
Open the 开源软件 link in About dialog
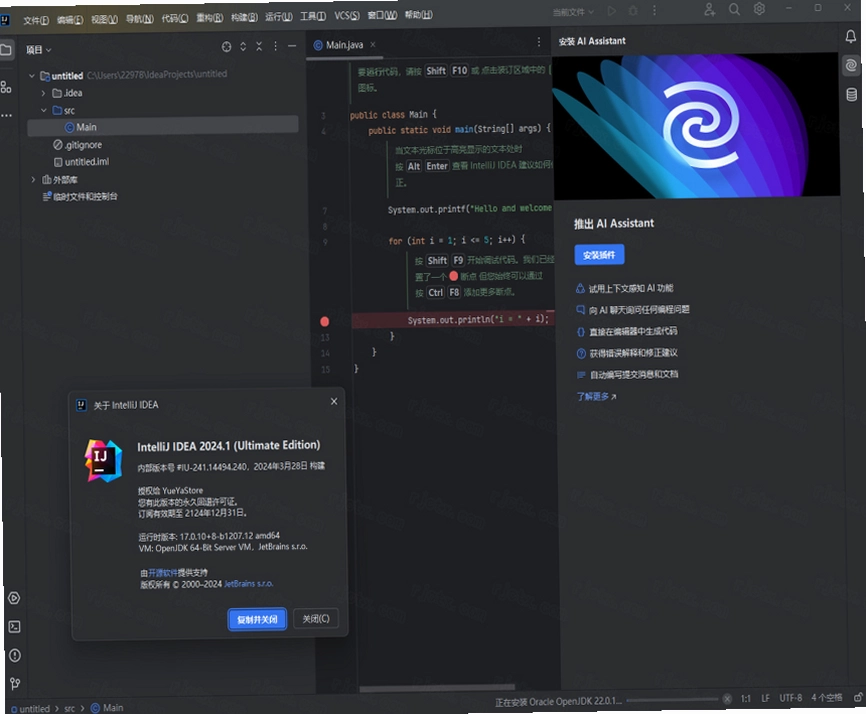pos(163,573)
